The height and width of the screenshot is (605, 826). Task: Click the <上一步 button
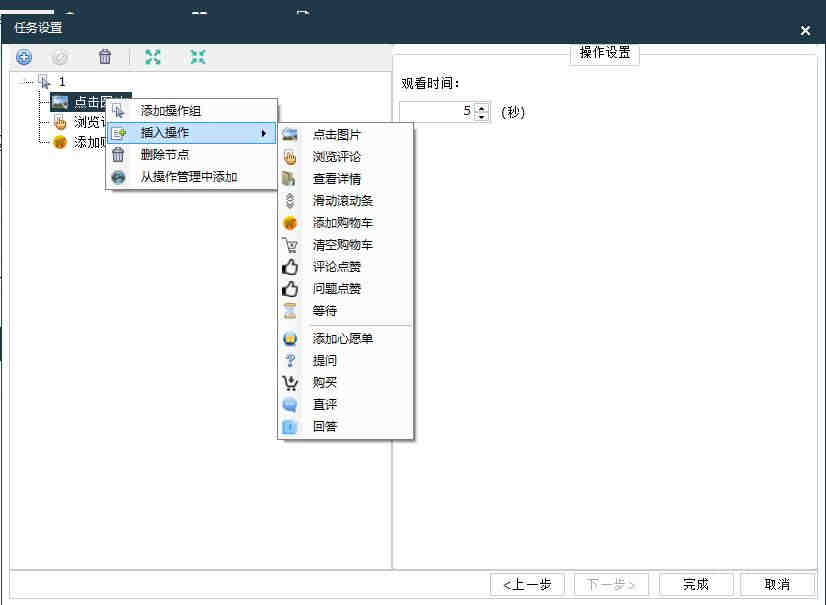click(527, 584)
